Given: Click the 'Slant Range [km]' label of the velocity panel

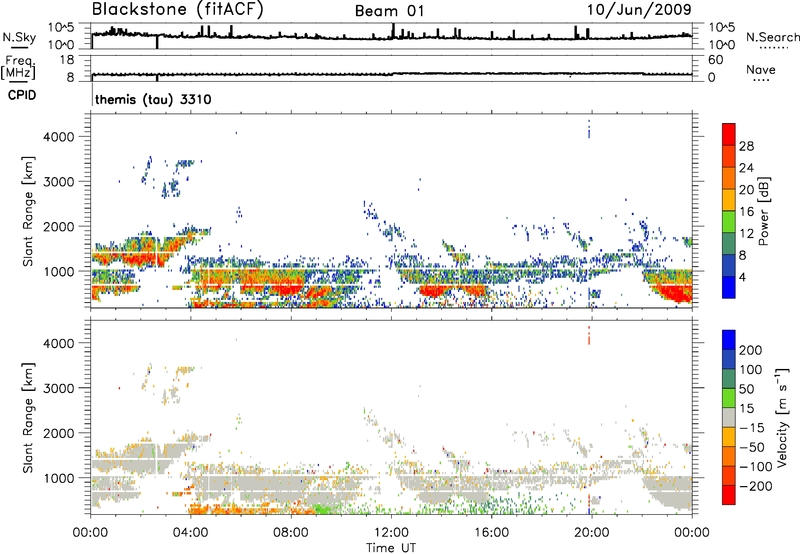Looking at the screenshot, I should tap(28, 417).
